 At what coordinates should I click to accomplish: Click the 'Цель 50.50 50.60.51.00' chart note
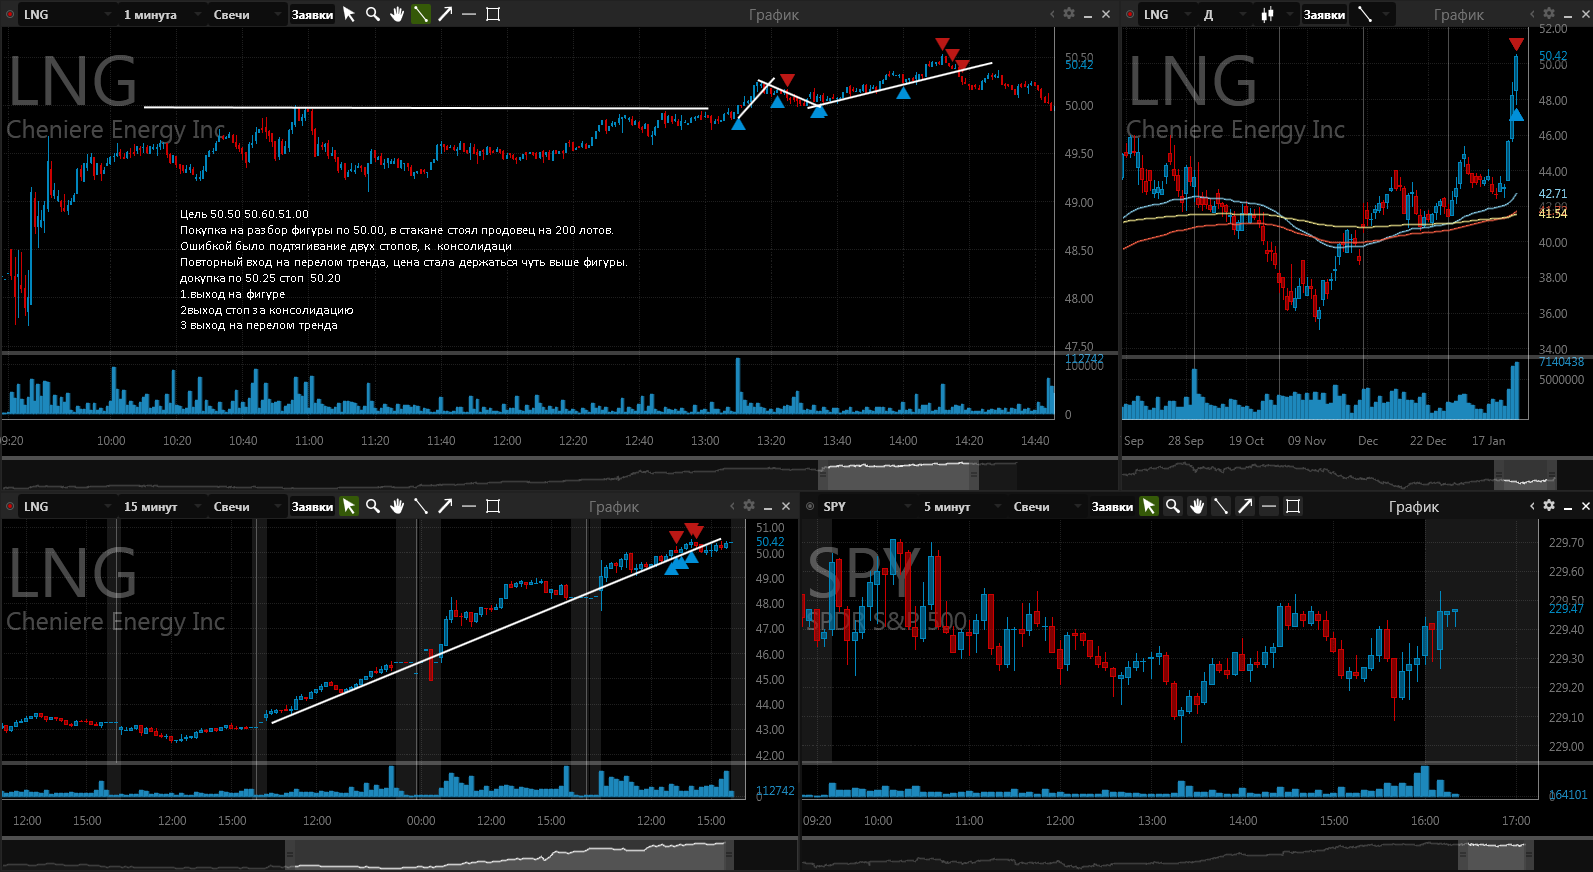point(244,214)
